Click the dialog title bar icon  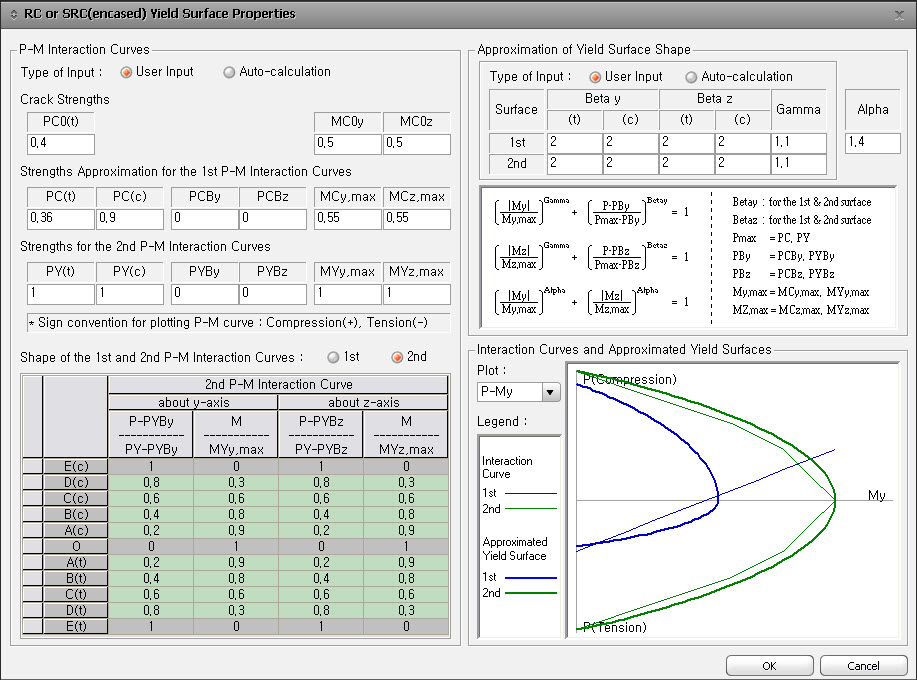(13, 14)
